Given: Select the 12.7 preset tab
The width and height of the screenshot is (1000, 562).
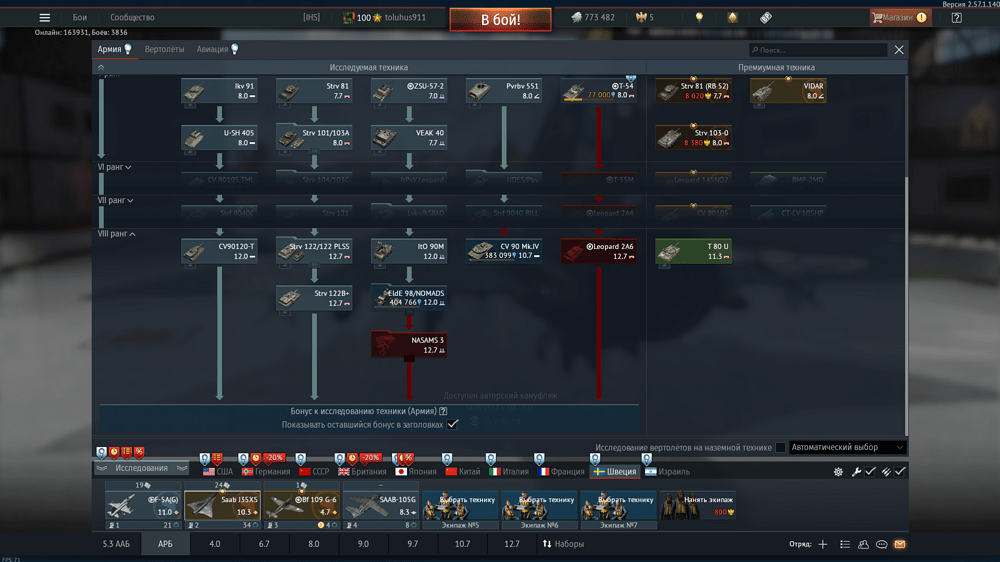Looking at the screenshot, I should tap(512, 544).
